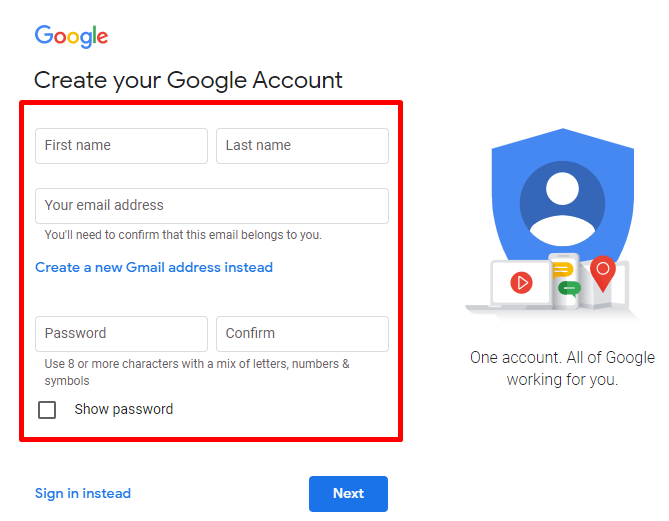Focus the Last name field
This screenshot has width=669, height=521.
(302, 146)
